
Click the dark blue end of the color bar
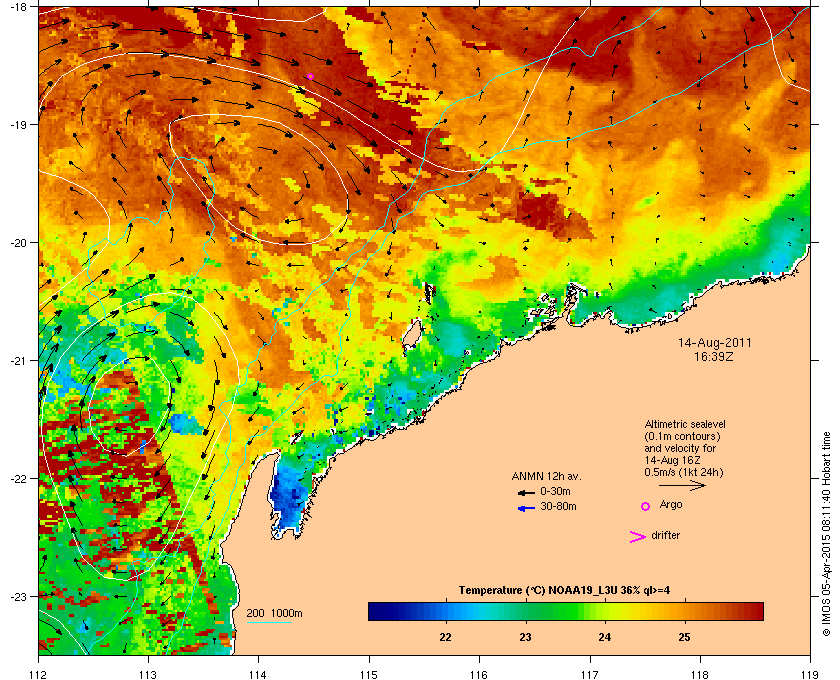pos(375,611)
